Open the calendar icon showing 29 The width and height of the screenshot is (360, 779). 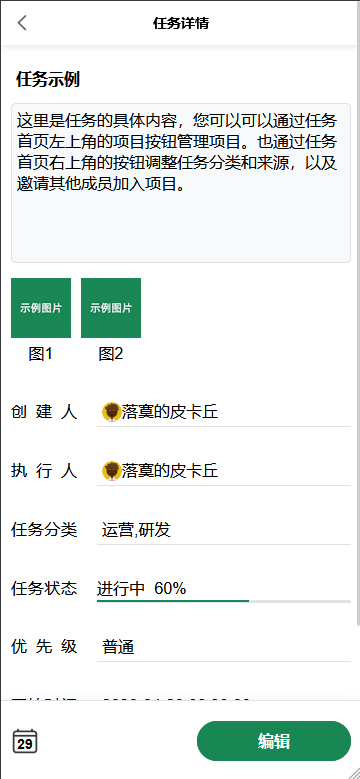tap(25, 741)
